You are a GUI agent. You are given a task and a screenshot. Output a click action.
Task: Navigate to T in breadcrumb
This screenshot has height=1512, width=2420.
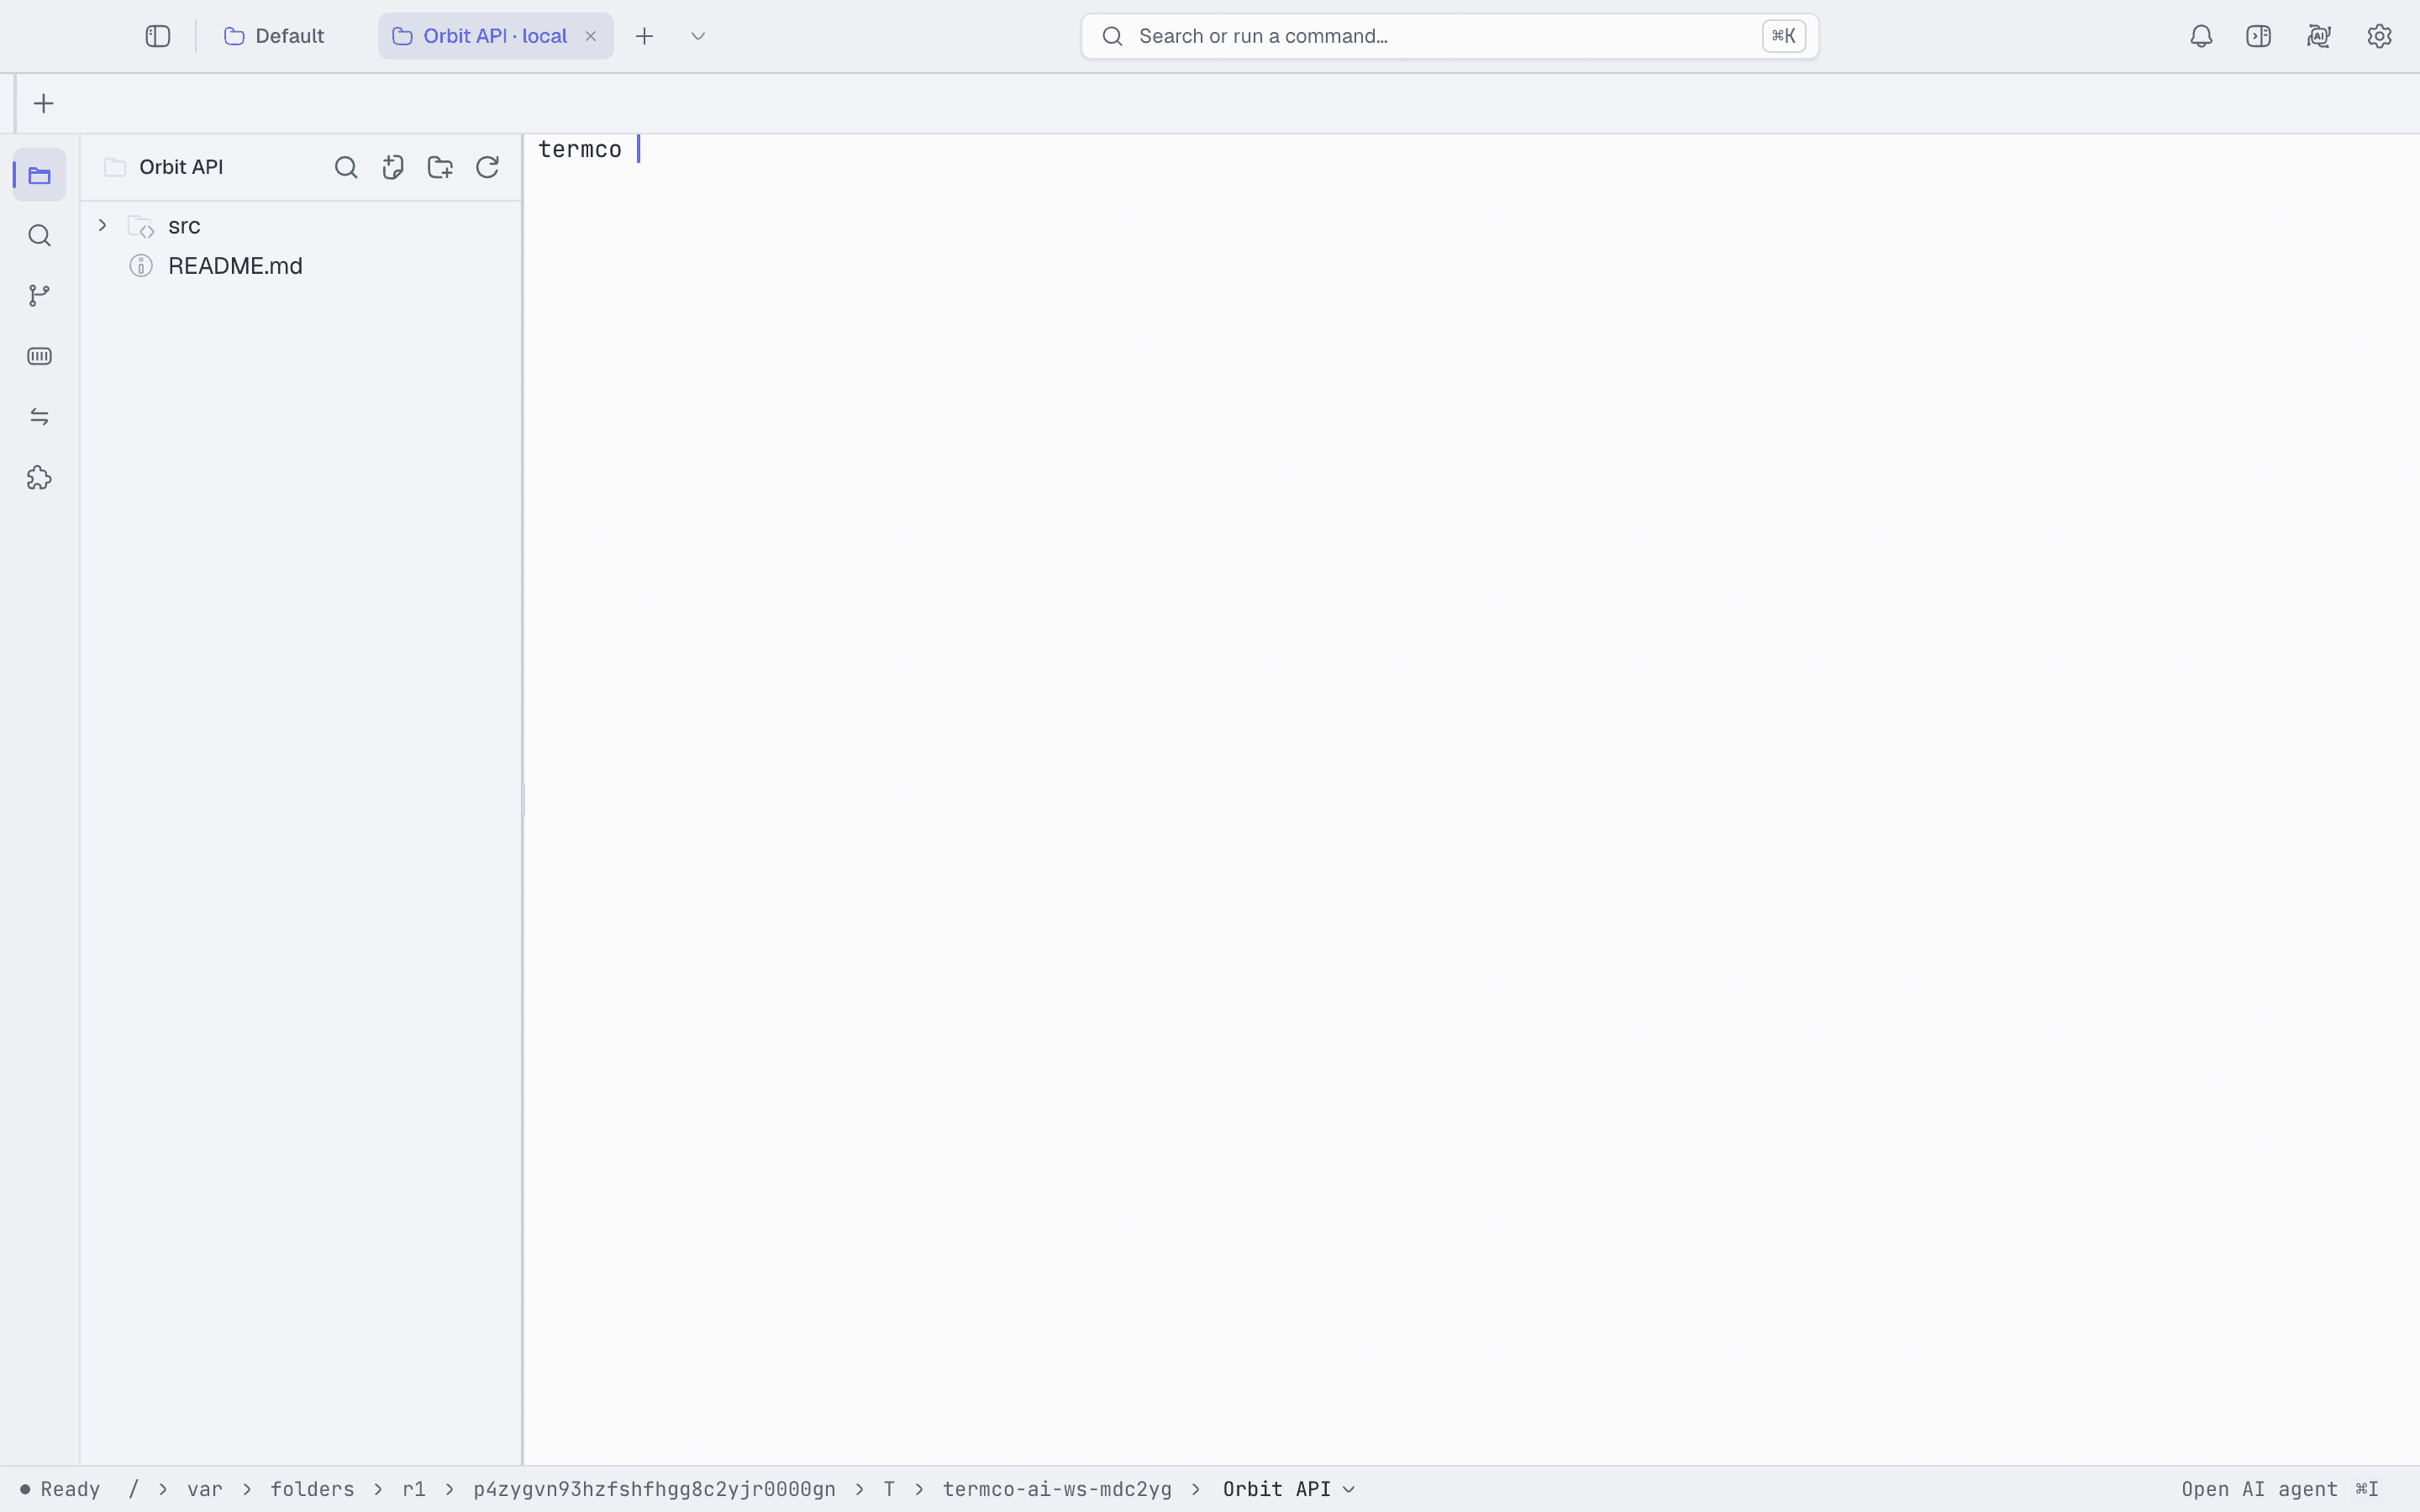coord(889,1489)
